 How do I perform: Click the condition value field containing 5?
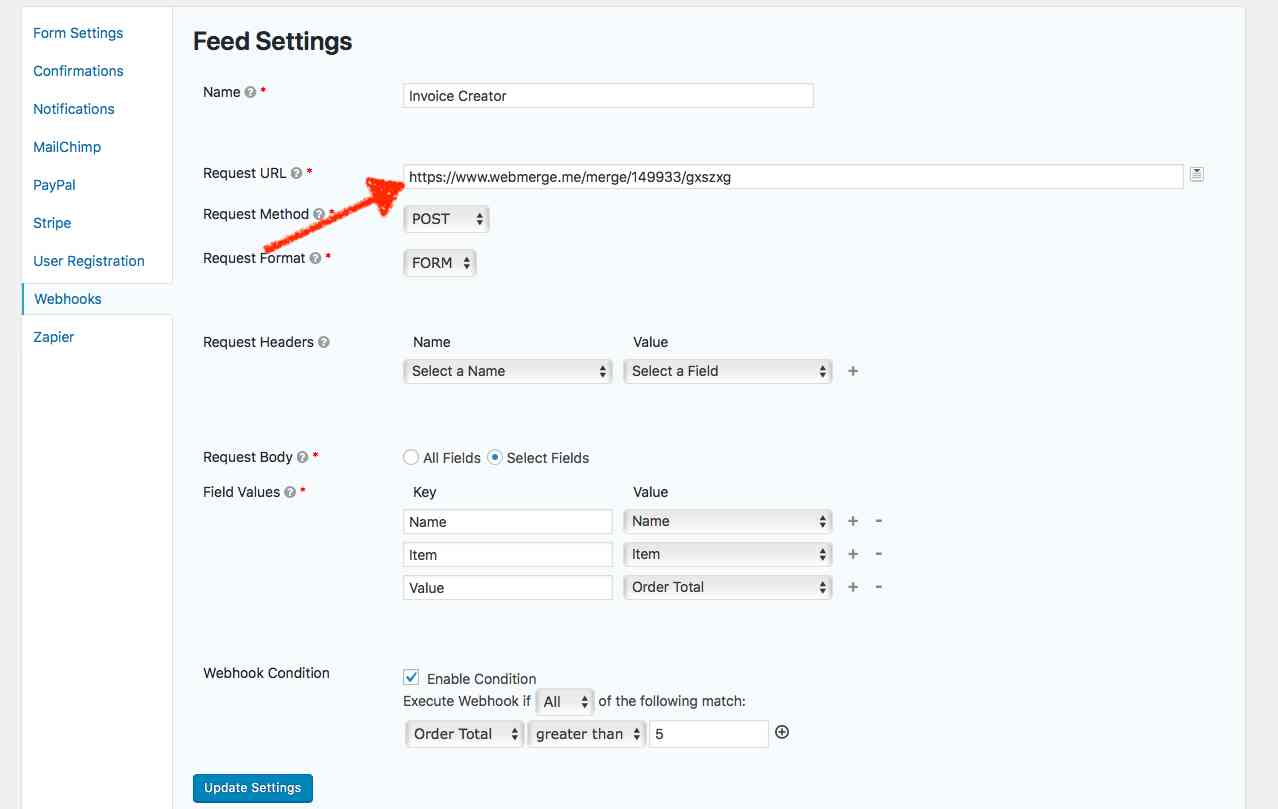click(708, 733)
